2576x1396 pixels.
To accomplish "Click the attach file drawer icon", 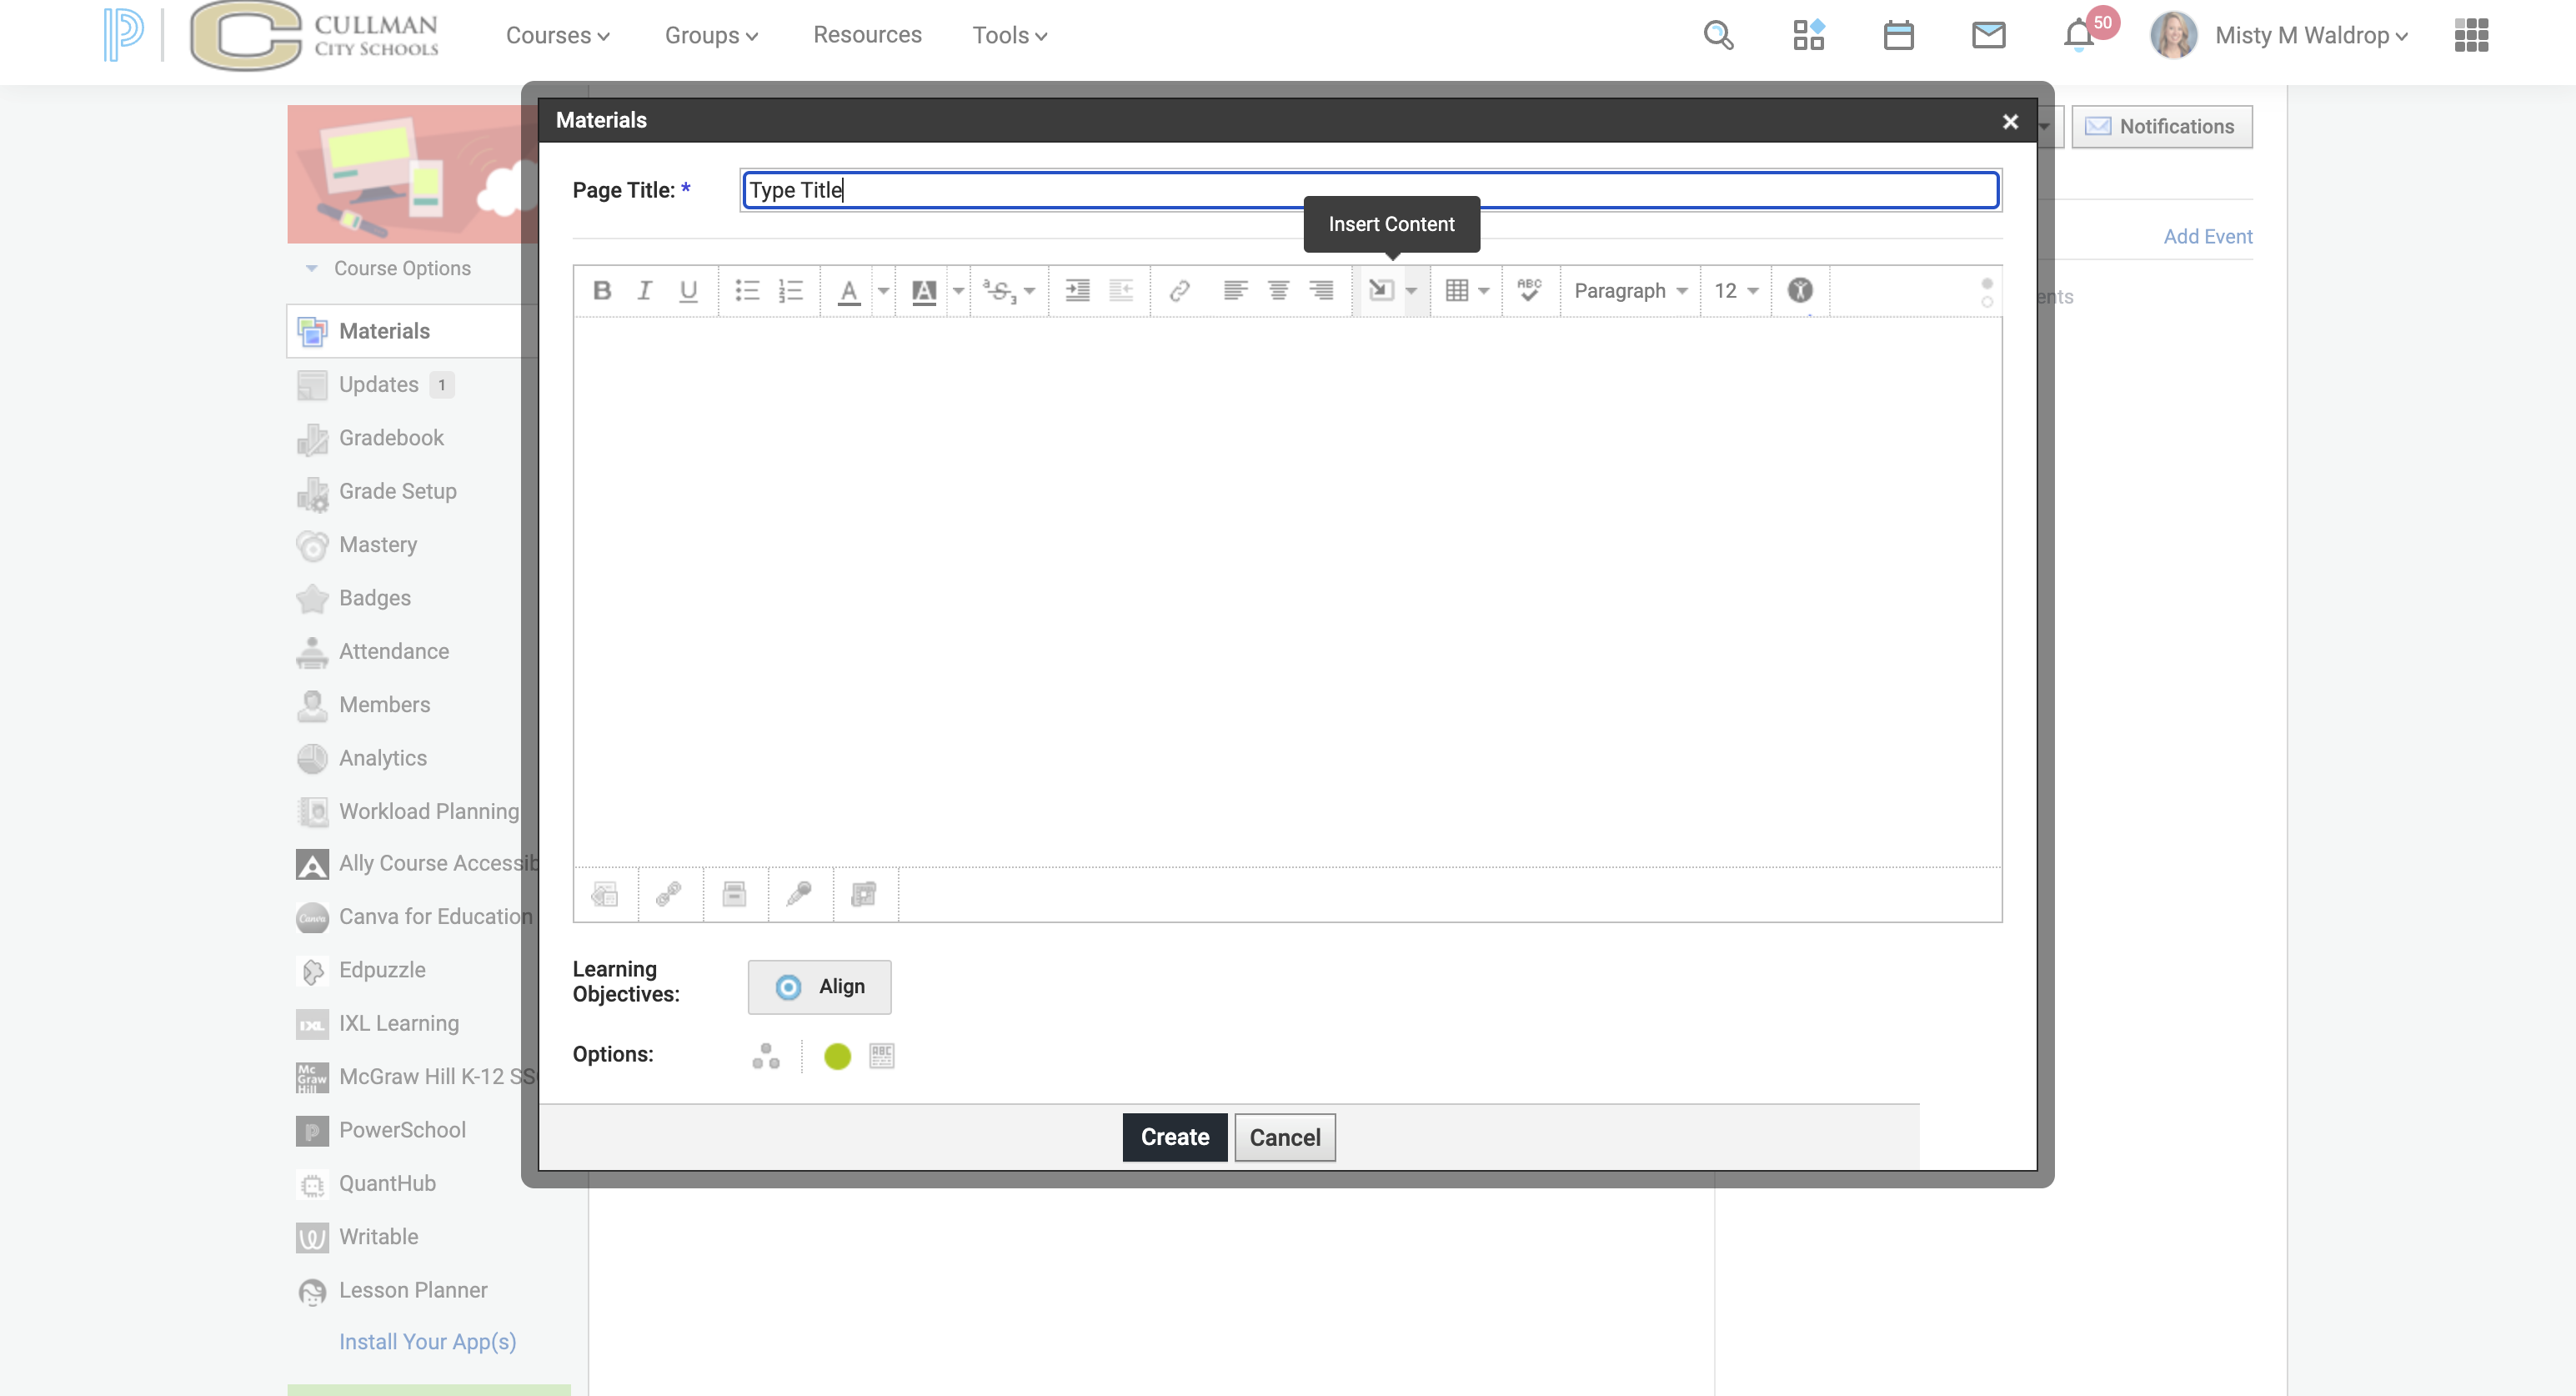I will pos(734,893).
